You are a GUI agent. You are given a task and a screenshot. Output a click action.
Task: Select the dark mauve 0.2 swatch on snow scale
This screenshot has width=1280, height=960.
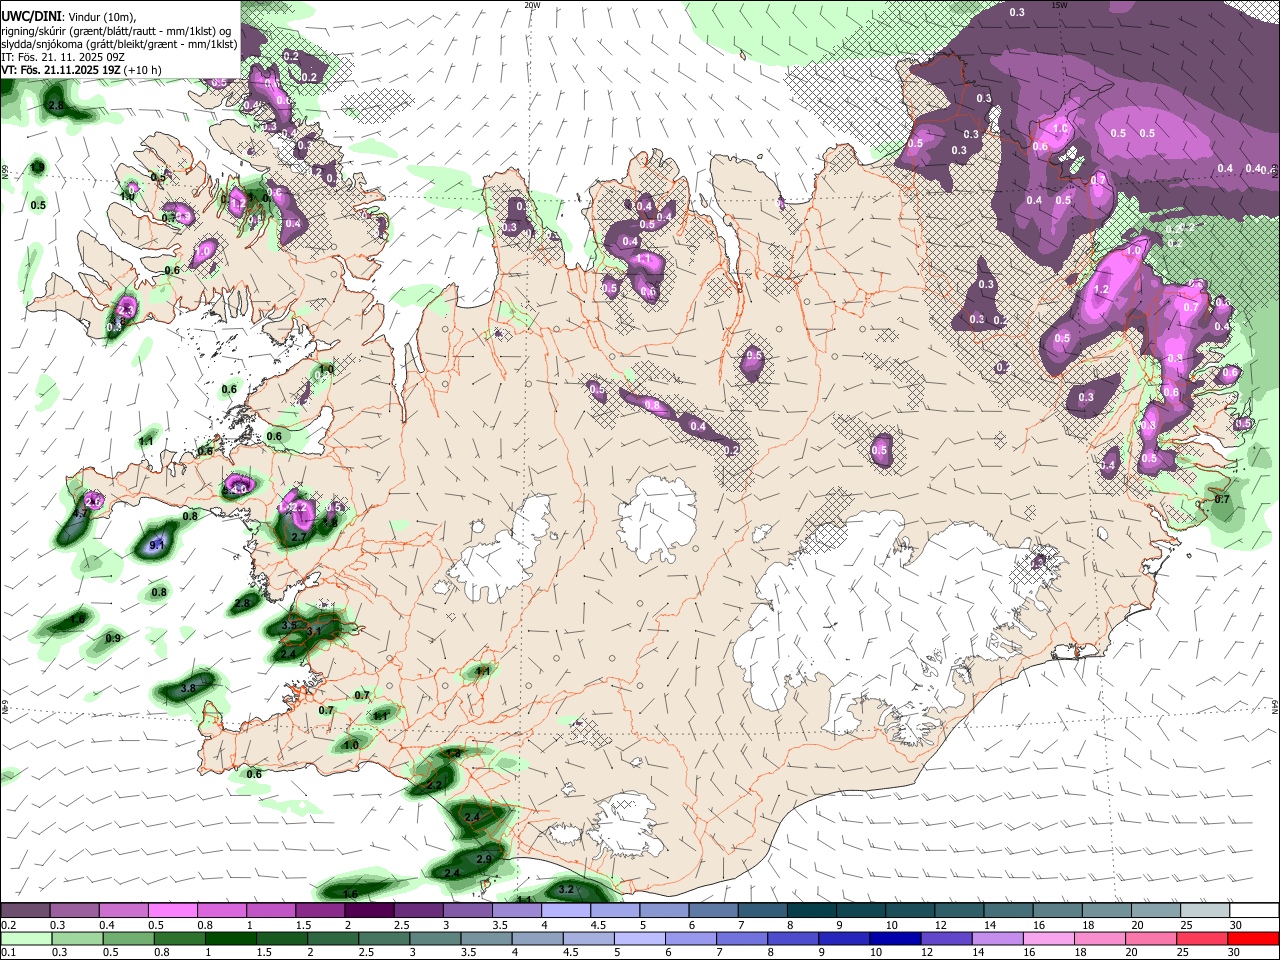(24, 910)
